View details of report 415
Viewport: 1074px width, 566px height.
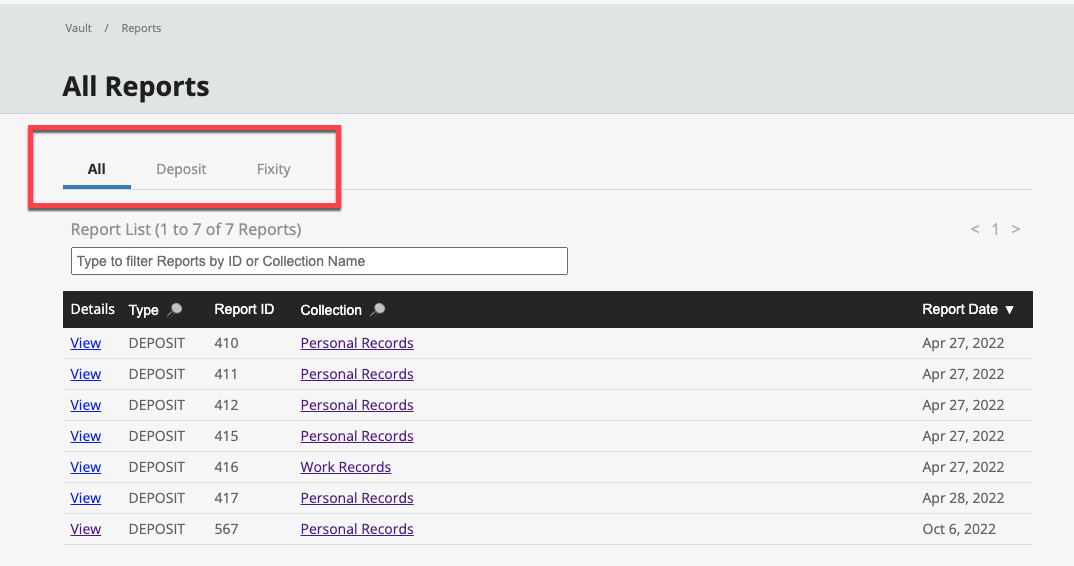point(86,436)
